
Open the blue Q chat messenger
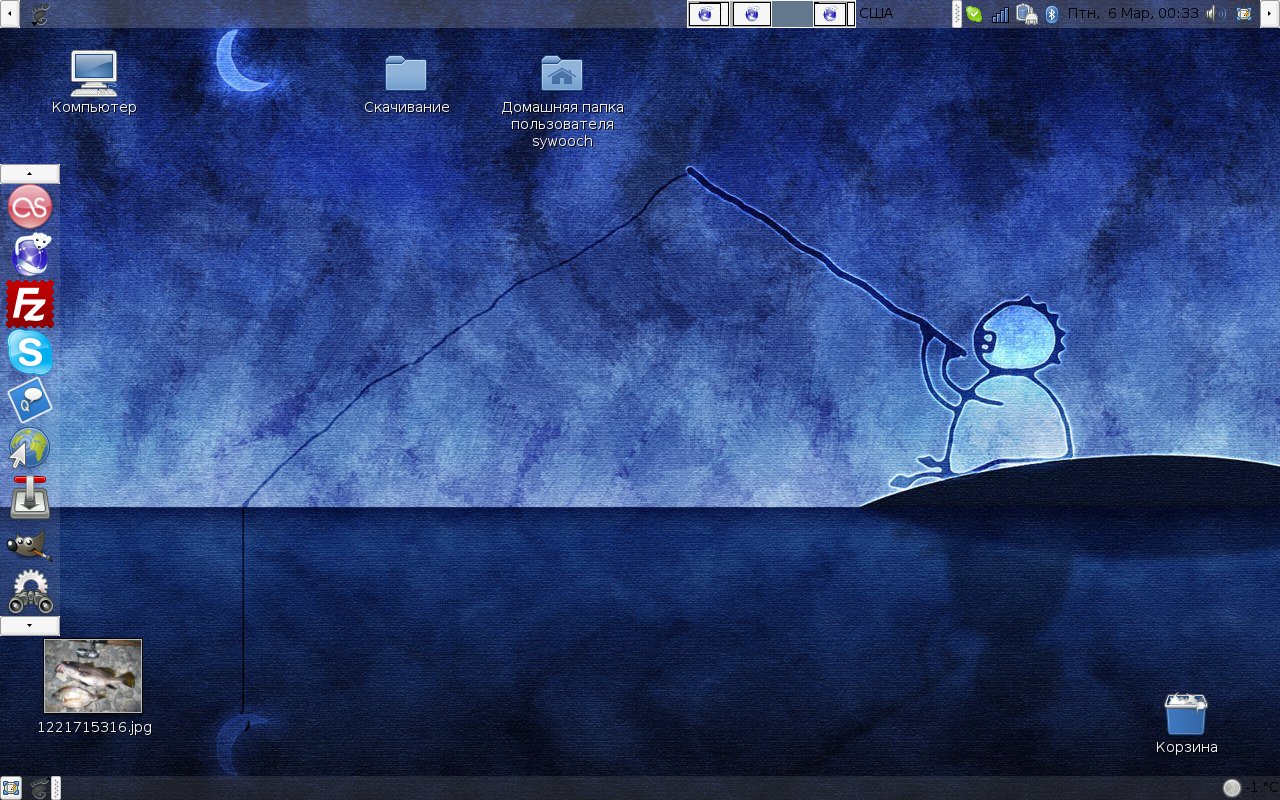(x=30, y=401)
